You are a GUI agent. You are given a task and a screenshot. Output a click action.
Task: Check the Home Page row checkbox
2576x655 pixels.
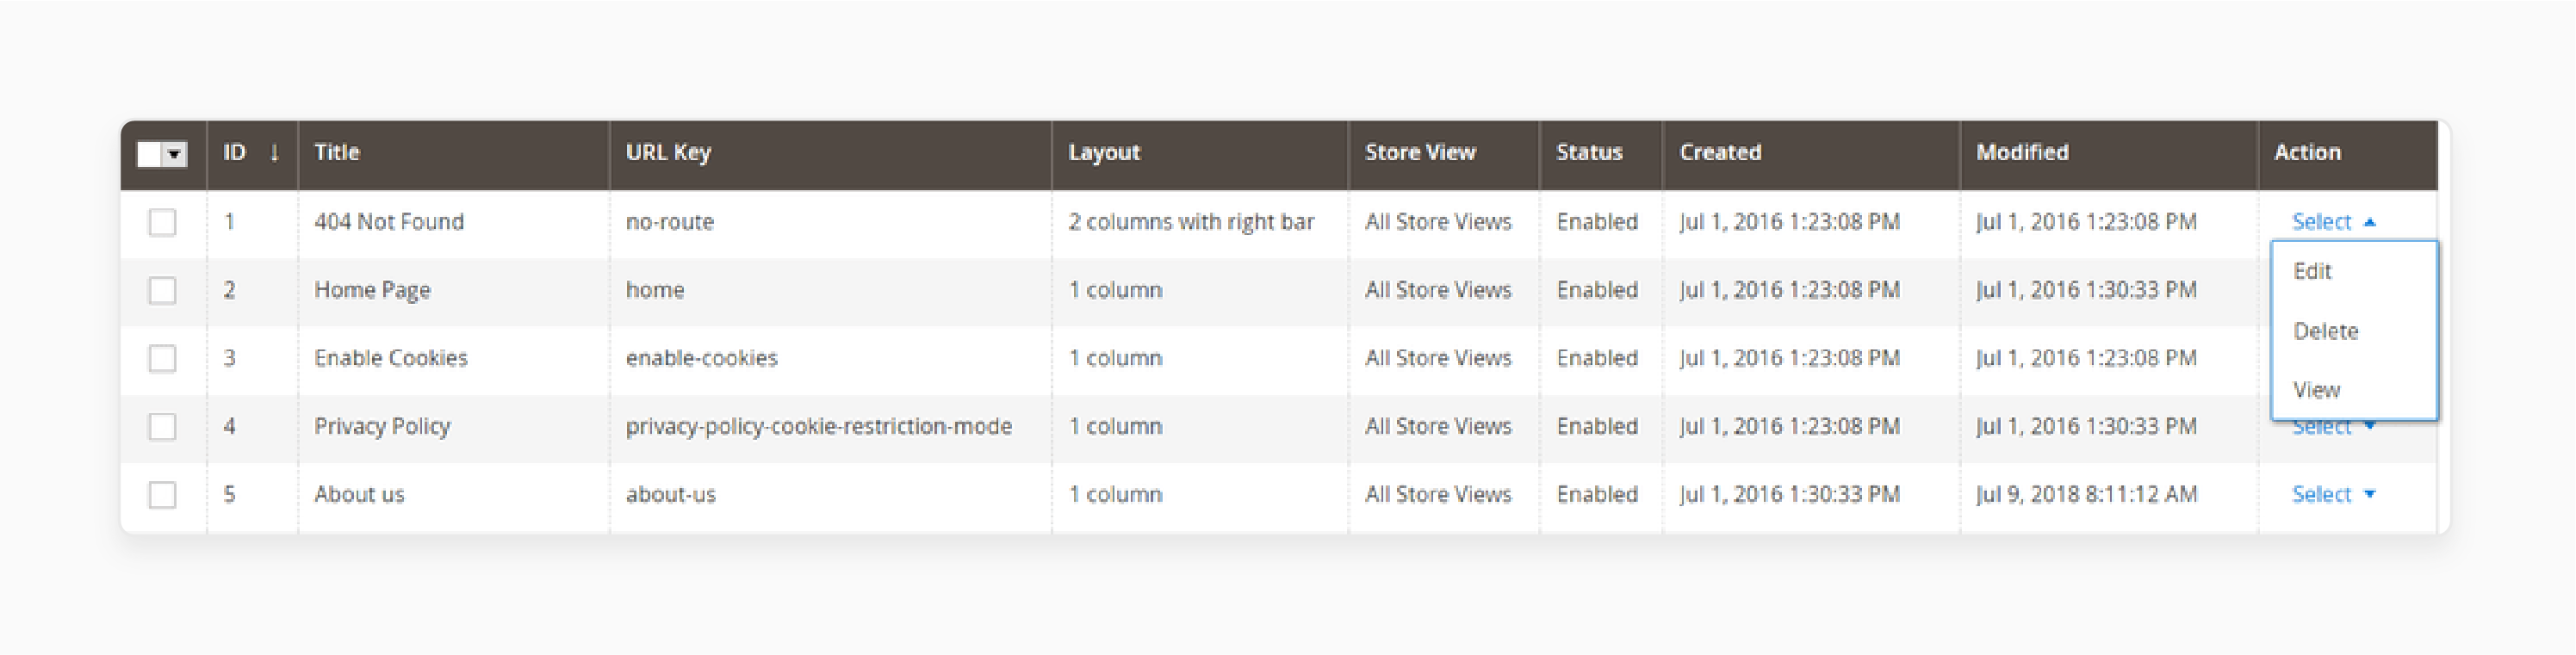tap(162, 290)
